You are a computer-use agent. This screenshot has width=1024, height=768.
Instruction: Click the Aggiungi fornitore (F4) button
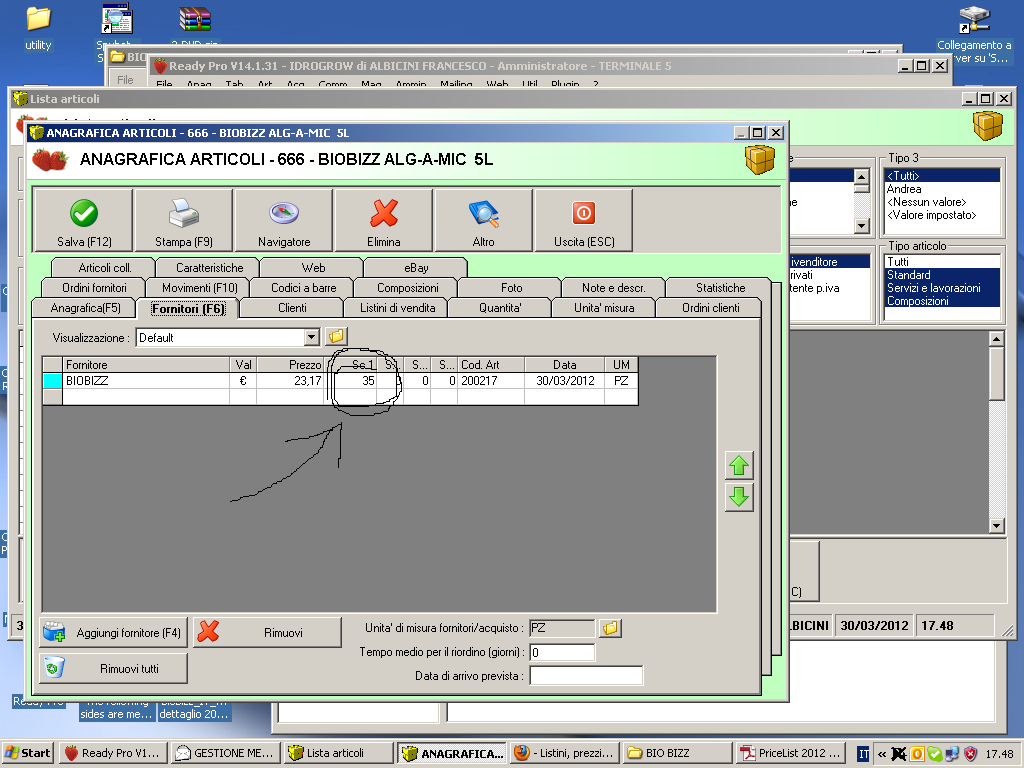click(114, 633)
